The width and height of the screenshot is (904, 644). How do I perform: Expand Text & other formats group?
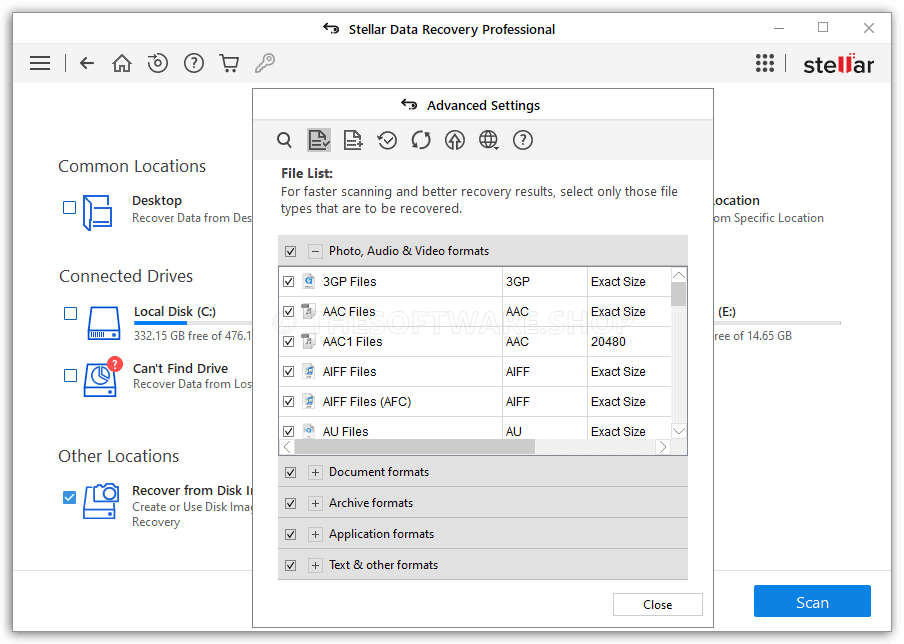[315, 566]
